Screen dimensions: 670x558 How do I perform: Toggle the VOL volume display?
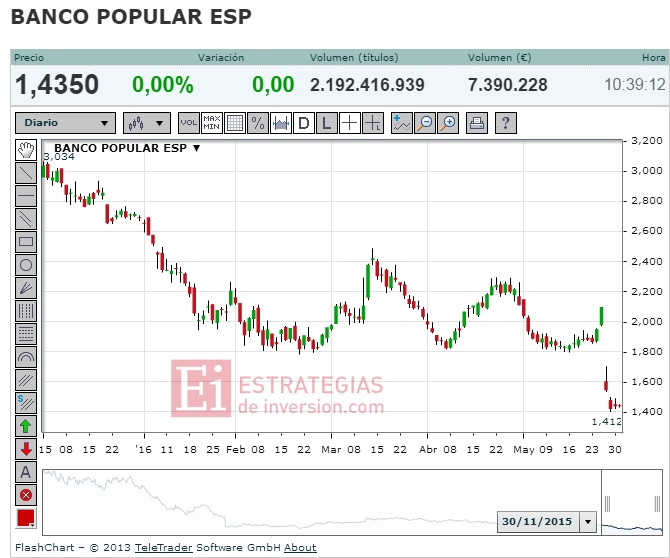pyautogui.click(x=189, y=123)
